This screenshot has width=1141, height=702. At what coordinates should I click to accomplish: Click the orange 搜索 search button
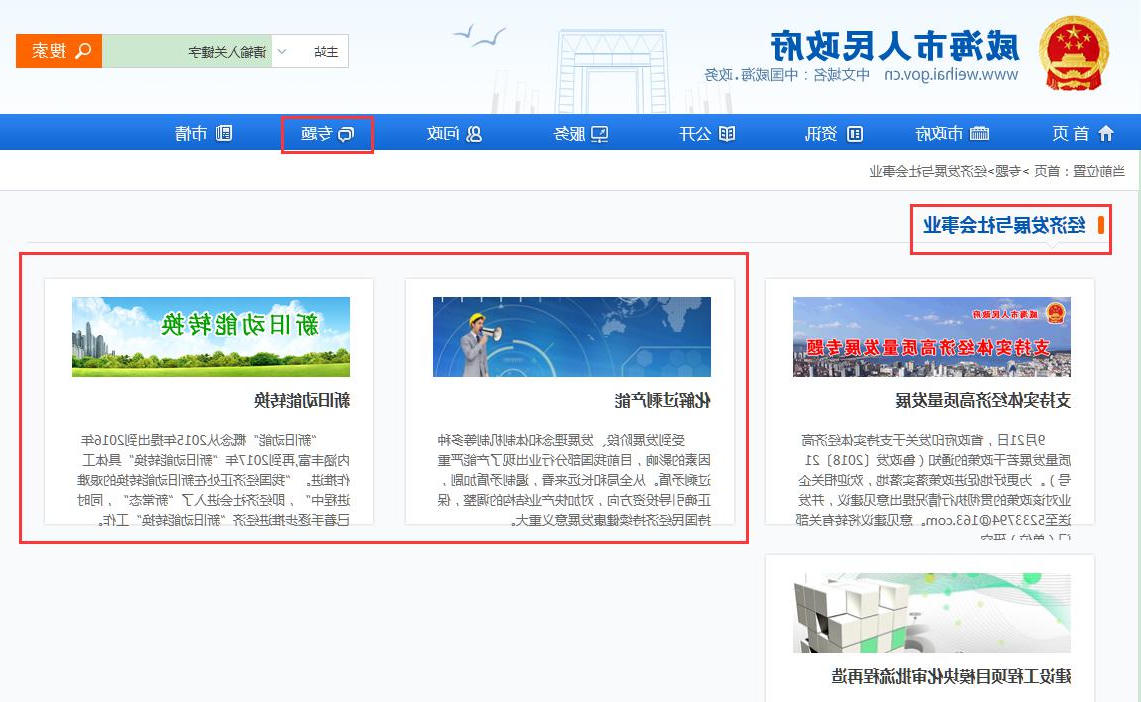click(59, 51)
